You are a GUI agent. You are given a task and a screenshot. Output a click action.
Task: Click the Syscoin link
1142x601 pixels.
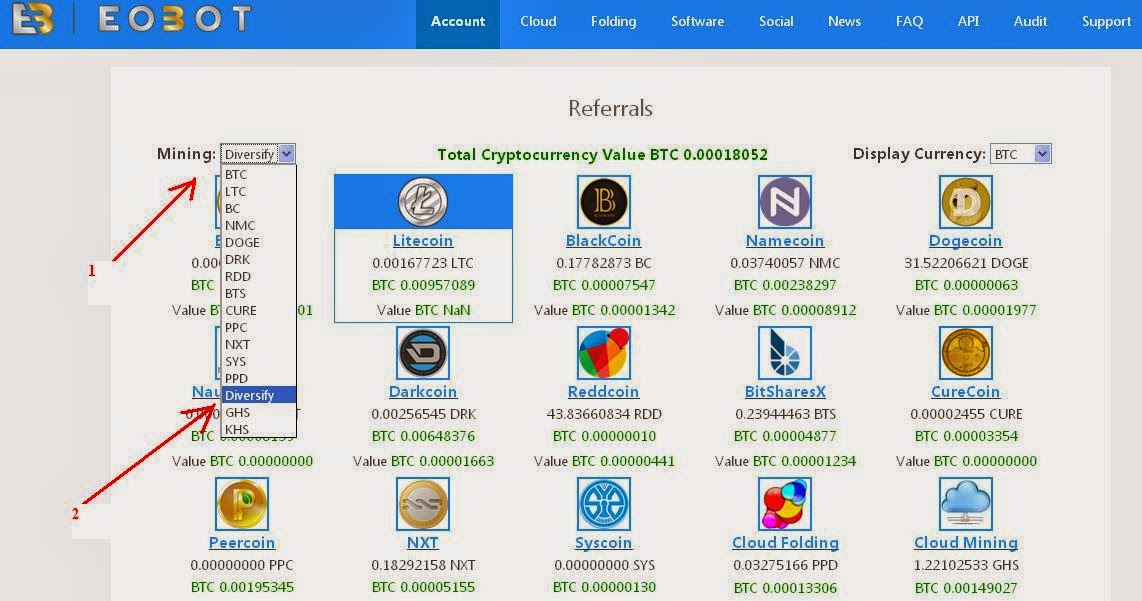tap(604, 543)
